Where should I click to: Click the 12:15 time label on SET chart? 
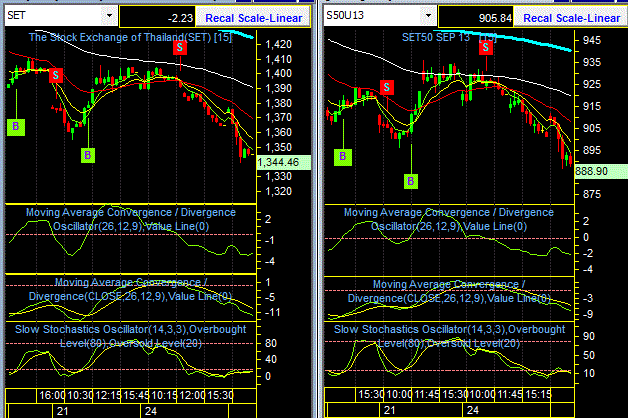[x=108, y=396]
